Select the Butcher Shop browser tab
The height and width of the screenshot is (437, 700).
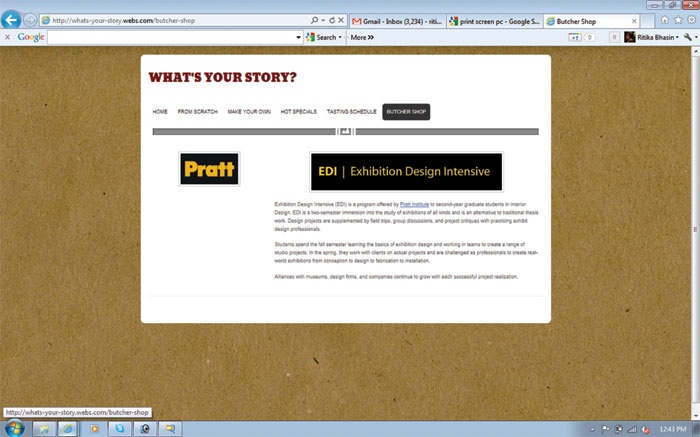[x=587, y=21]
